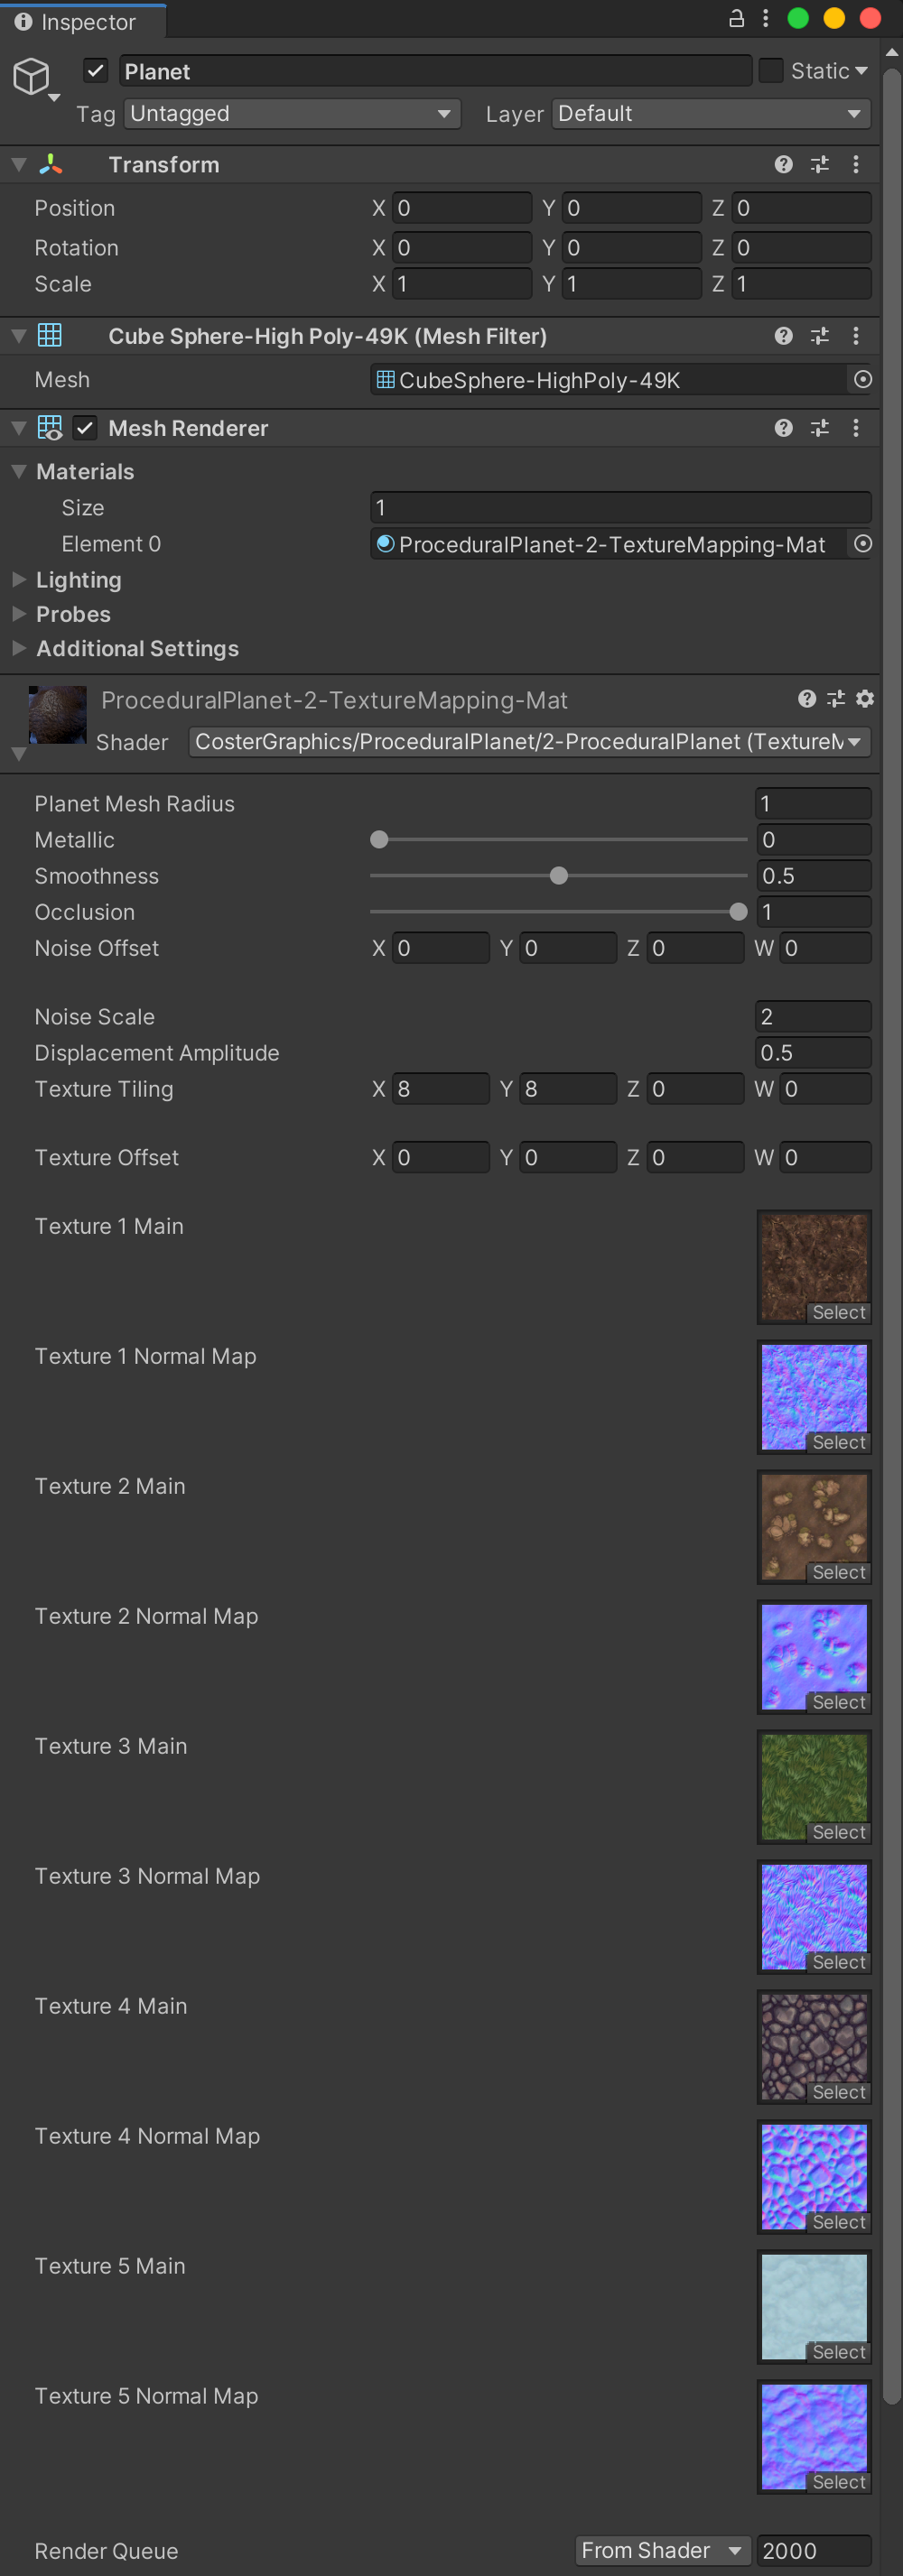The image size is (903, 2576).
Task: Toggle the Planet object active checkbox
Action: 96,71
